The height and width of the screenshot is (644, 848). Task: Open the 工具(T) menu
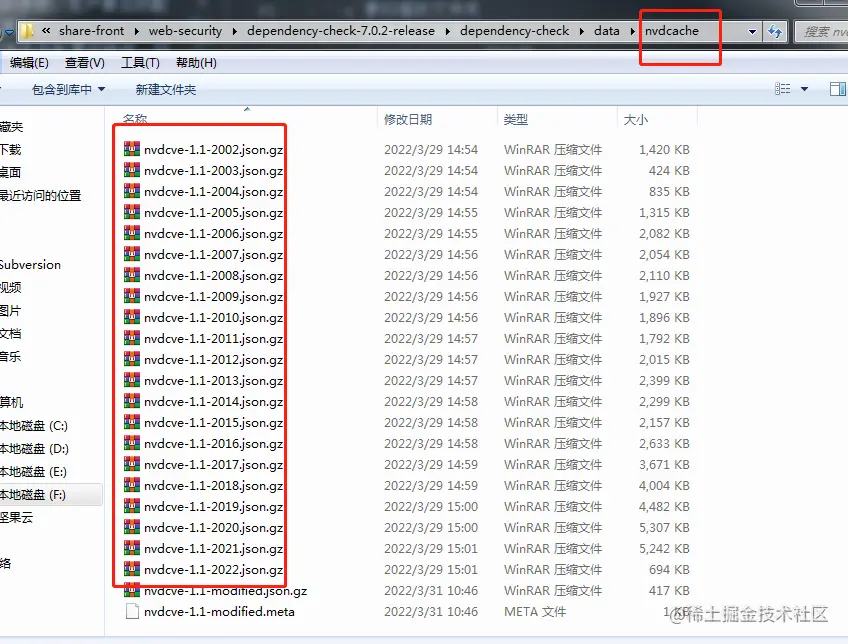[x=140, y=63]
